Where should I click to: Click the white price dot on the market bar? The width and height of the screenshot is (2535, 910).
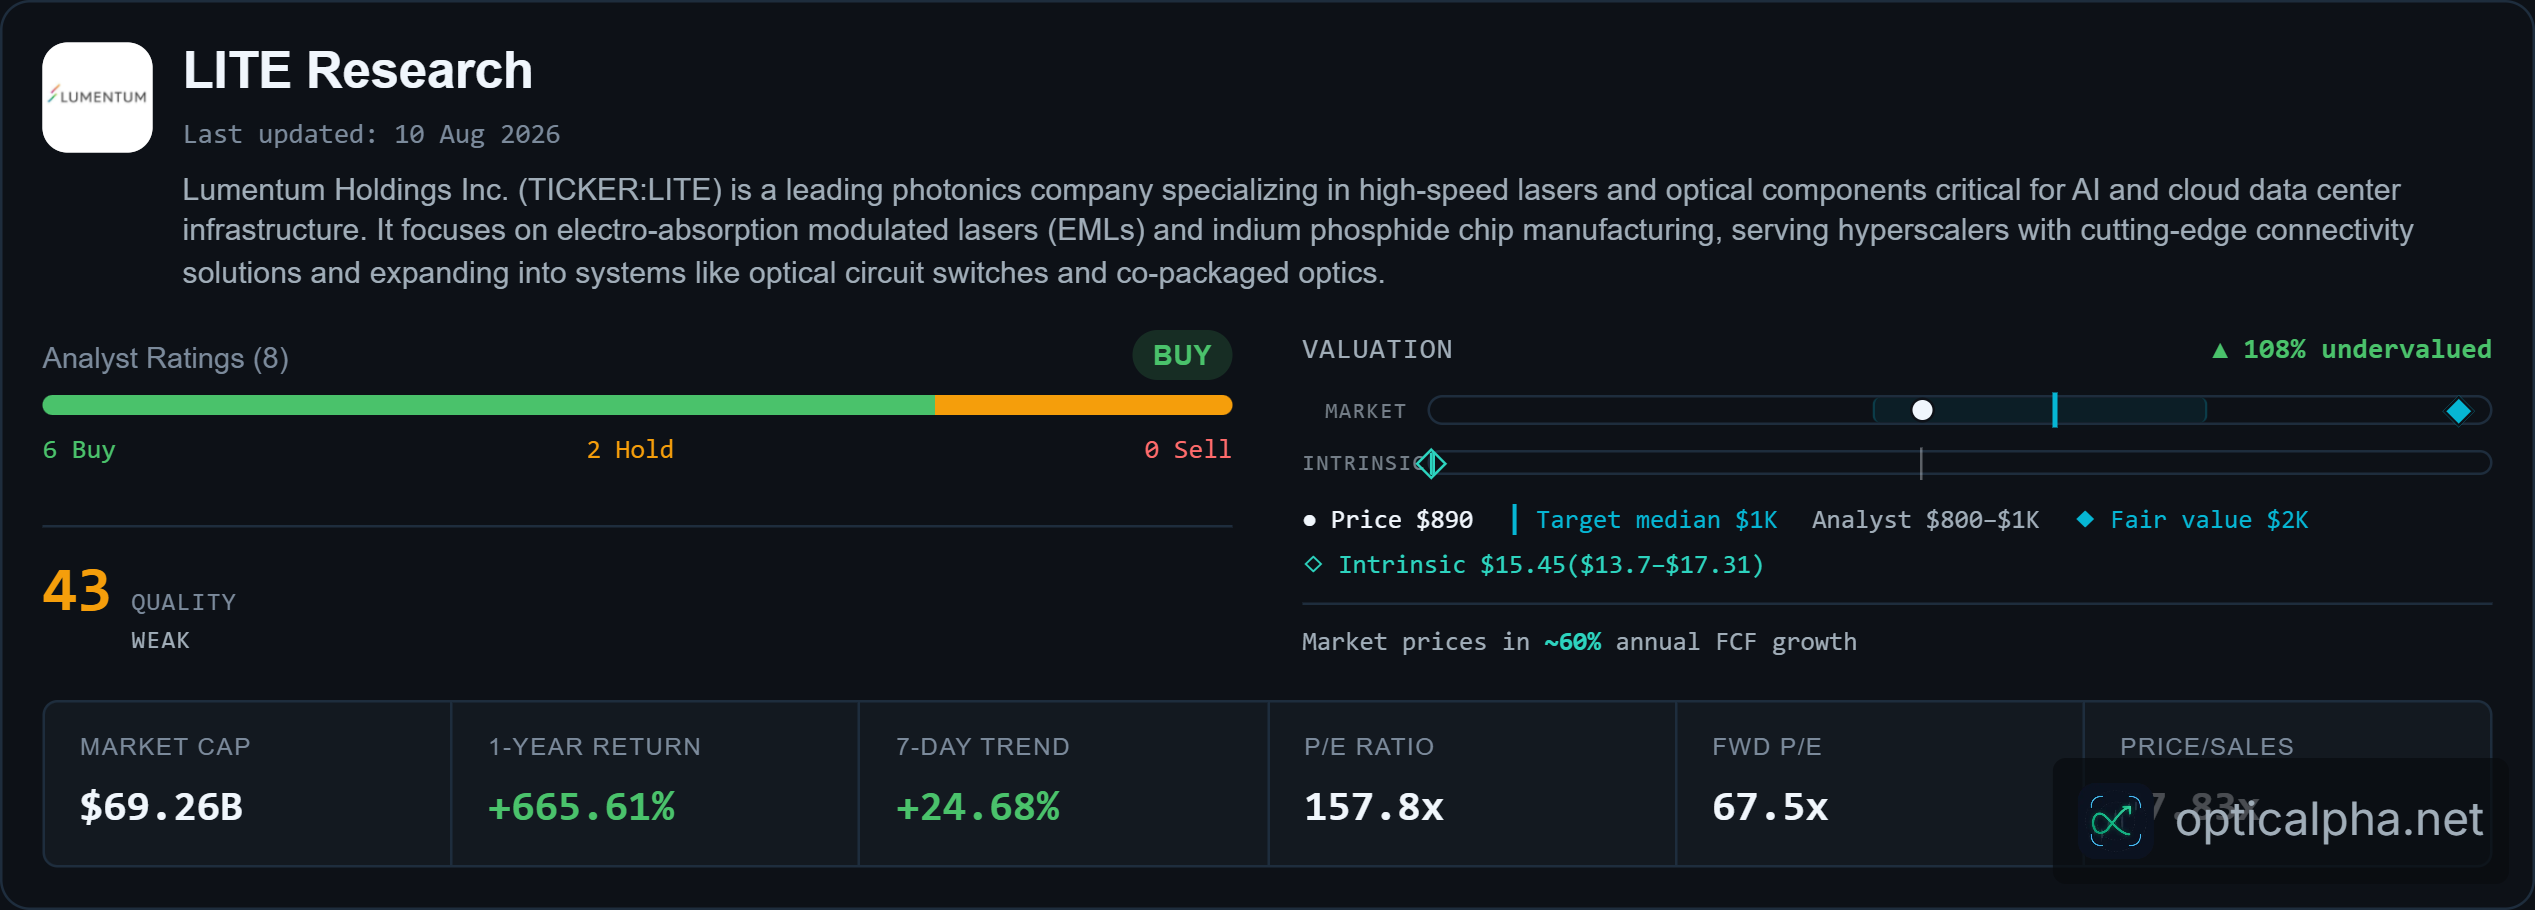click(1921, 410)
